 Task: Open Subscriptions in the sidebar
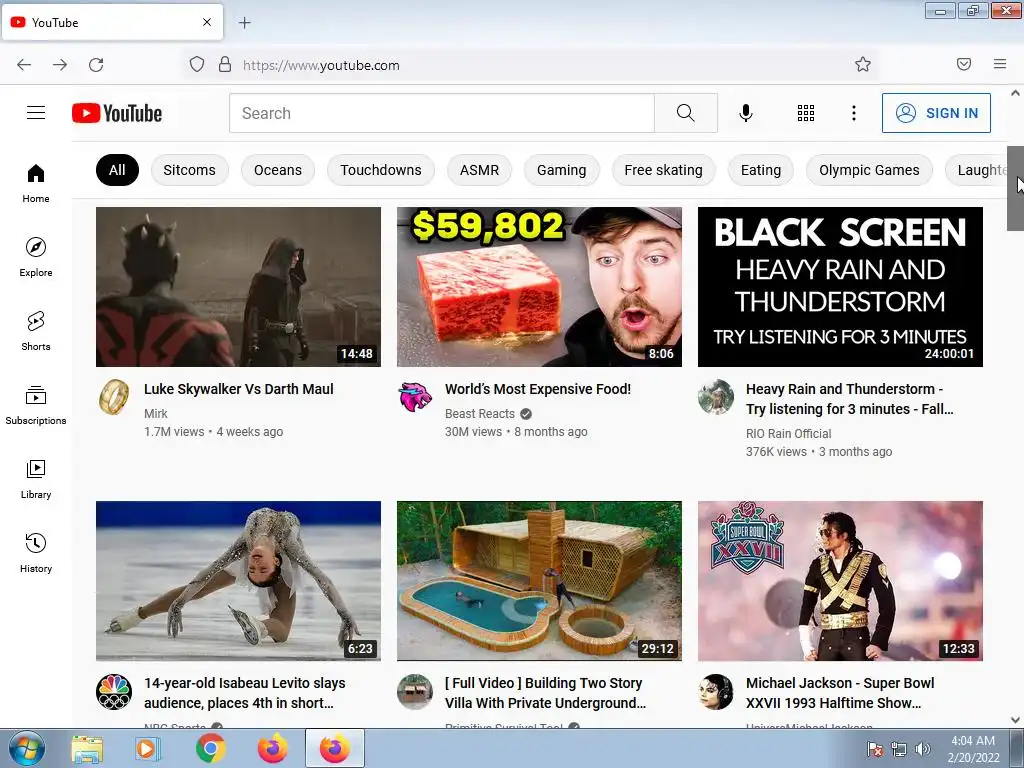(x=36, y=405)
